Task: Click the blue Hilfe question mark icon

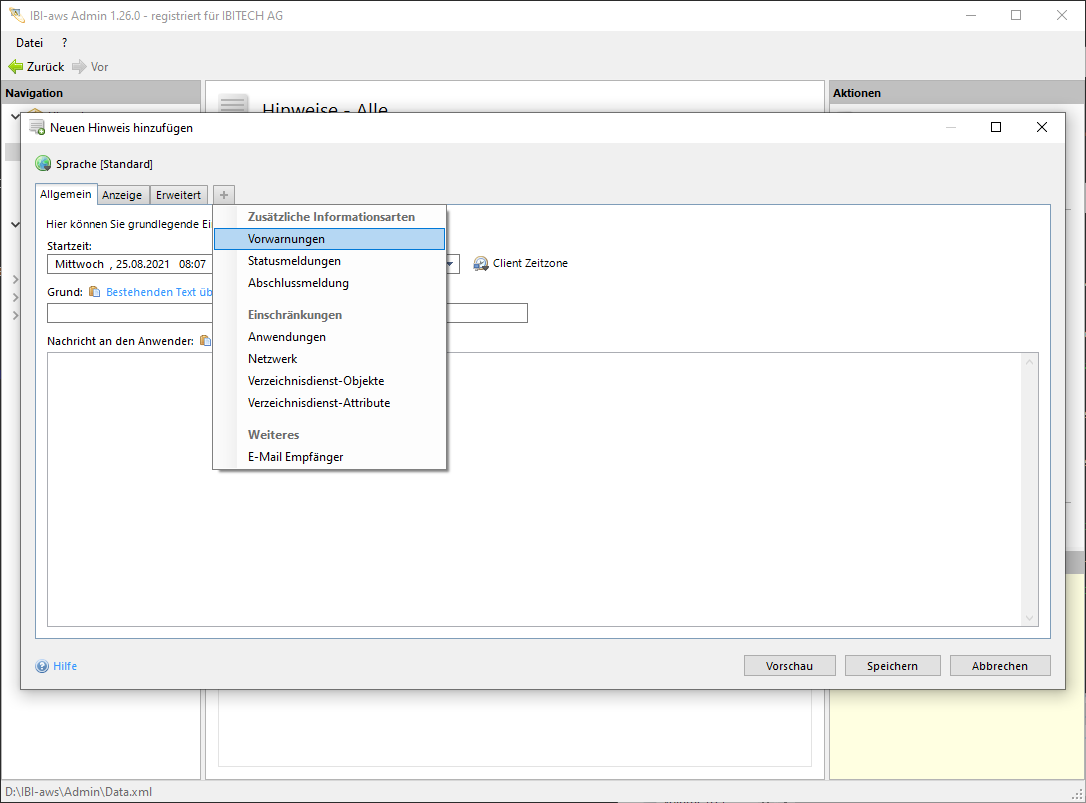Action: click(42, 666)
